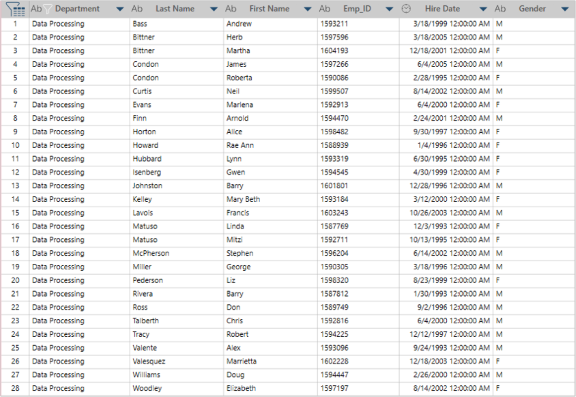This screenshot has width=576, height=397.
Task: Select row number 1
Action: coord(15,24)
